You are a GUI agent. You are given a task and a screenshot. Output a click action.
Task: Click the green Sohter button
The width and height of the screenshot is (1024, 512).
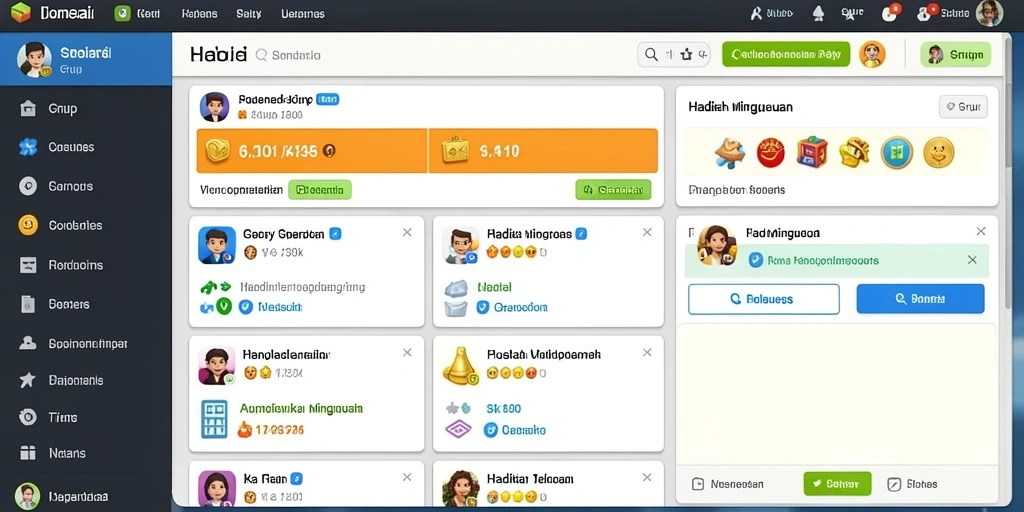[837, 484]
